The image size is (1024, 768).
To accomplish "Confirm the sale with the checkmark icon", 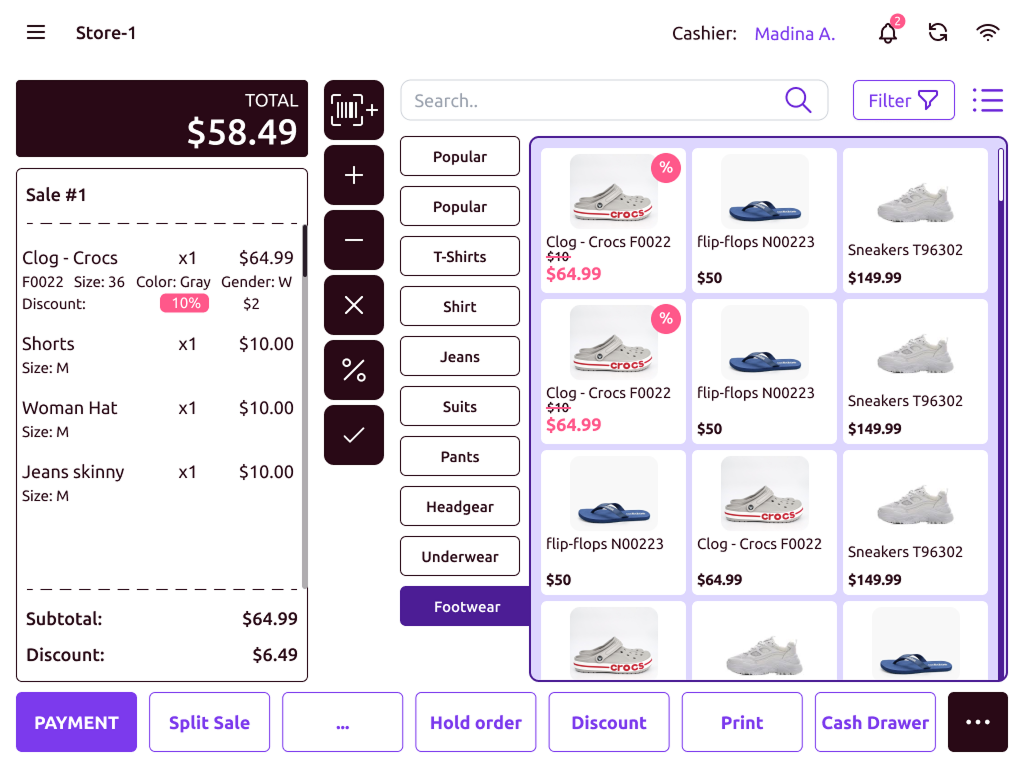I will tap(353, 434).
